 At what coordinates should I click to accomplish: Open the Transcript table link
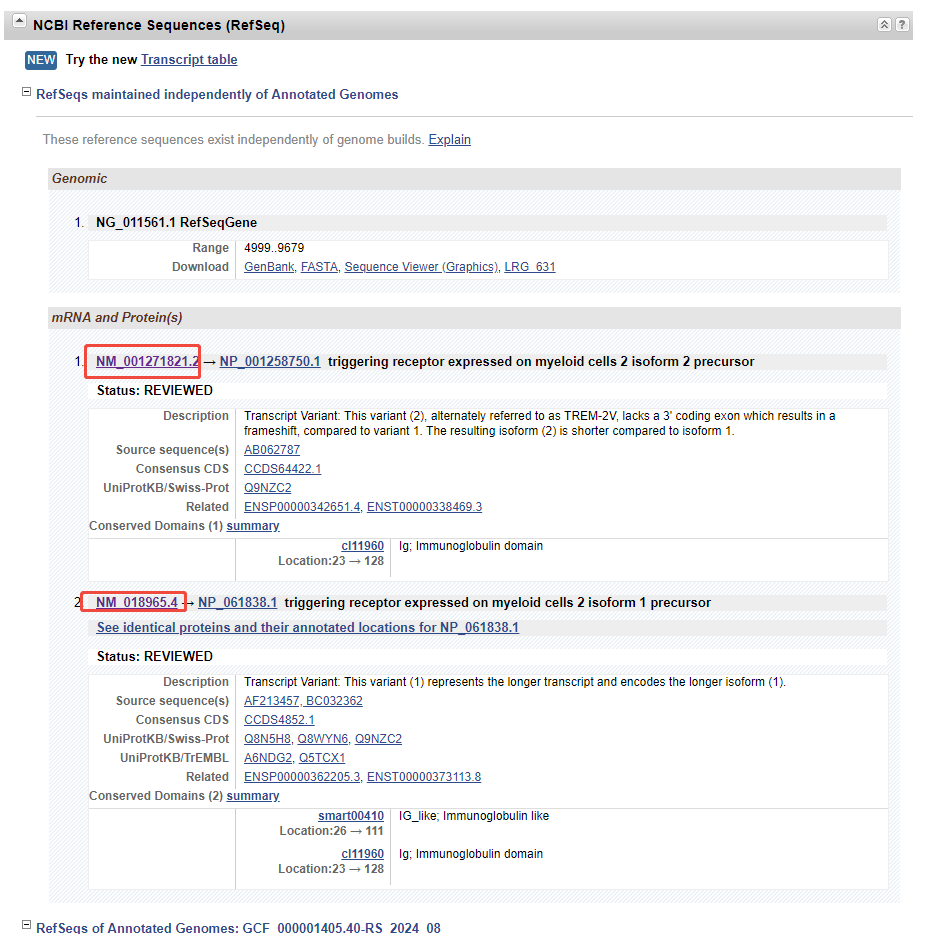point(189,60)
